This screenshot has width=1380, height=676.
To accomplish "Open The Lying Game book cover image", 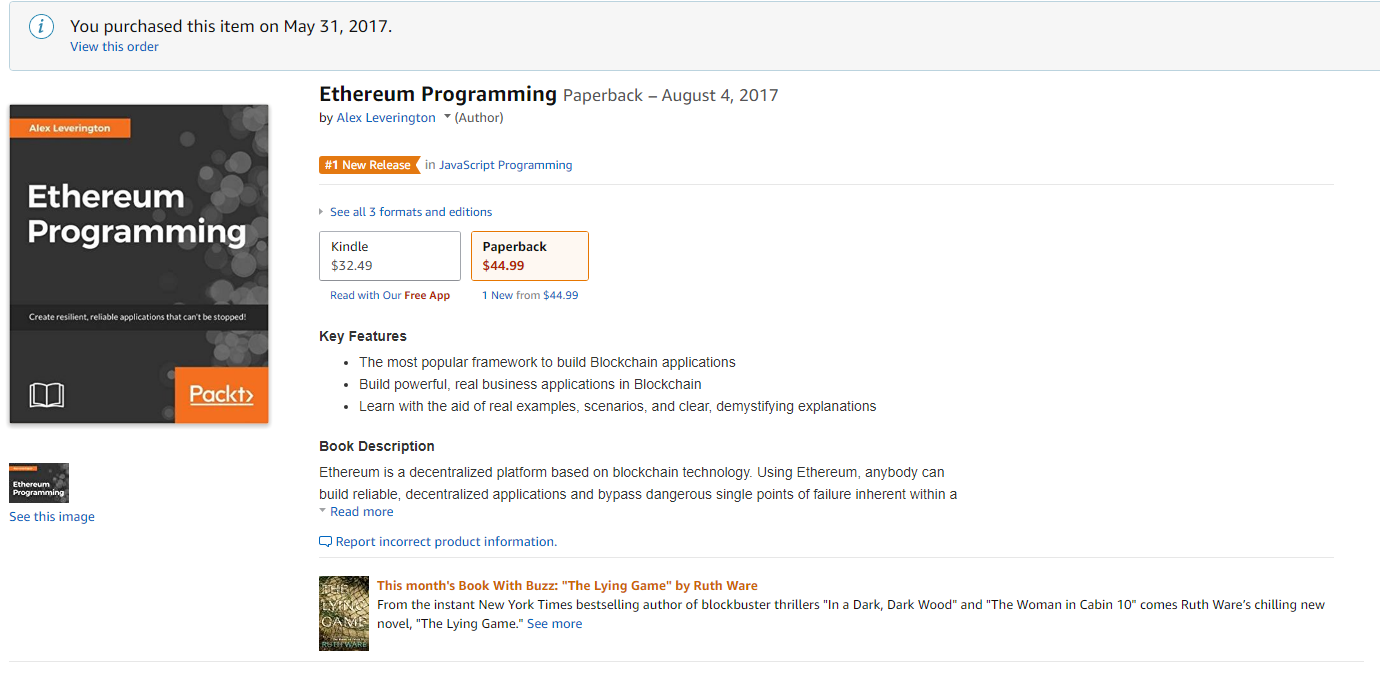I will pos(344,613).
